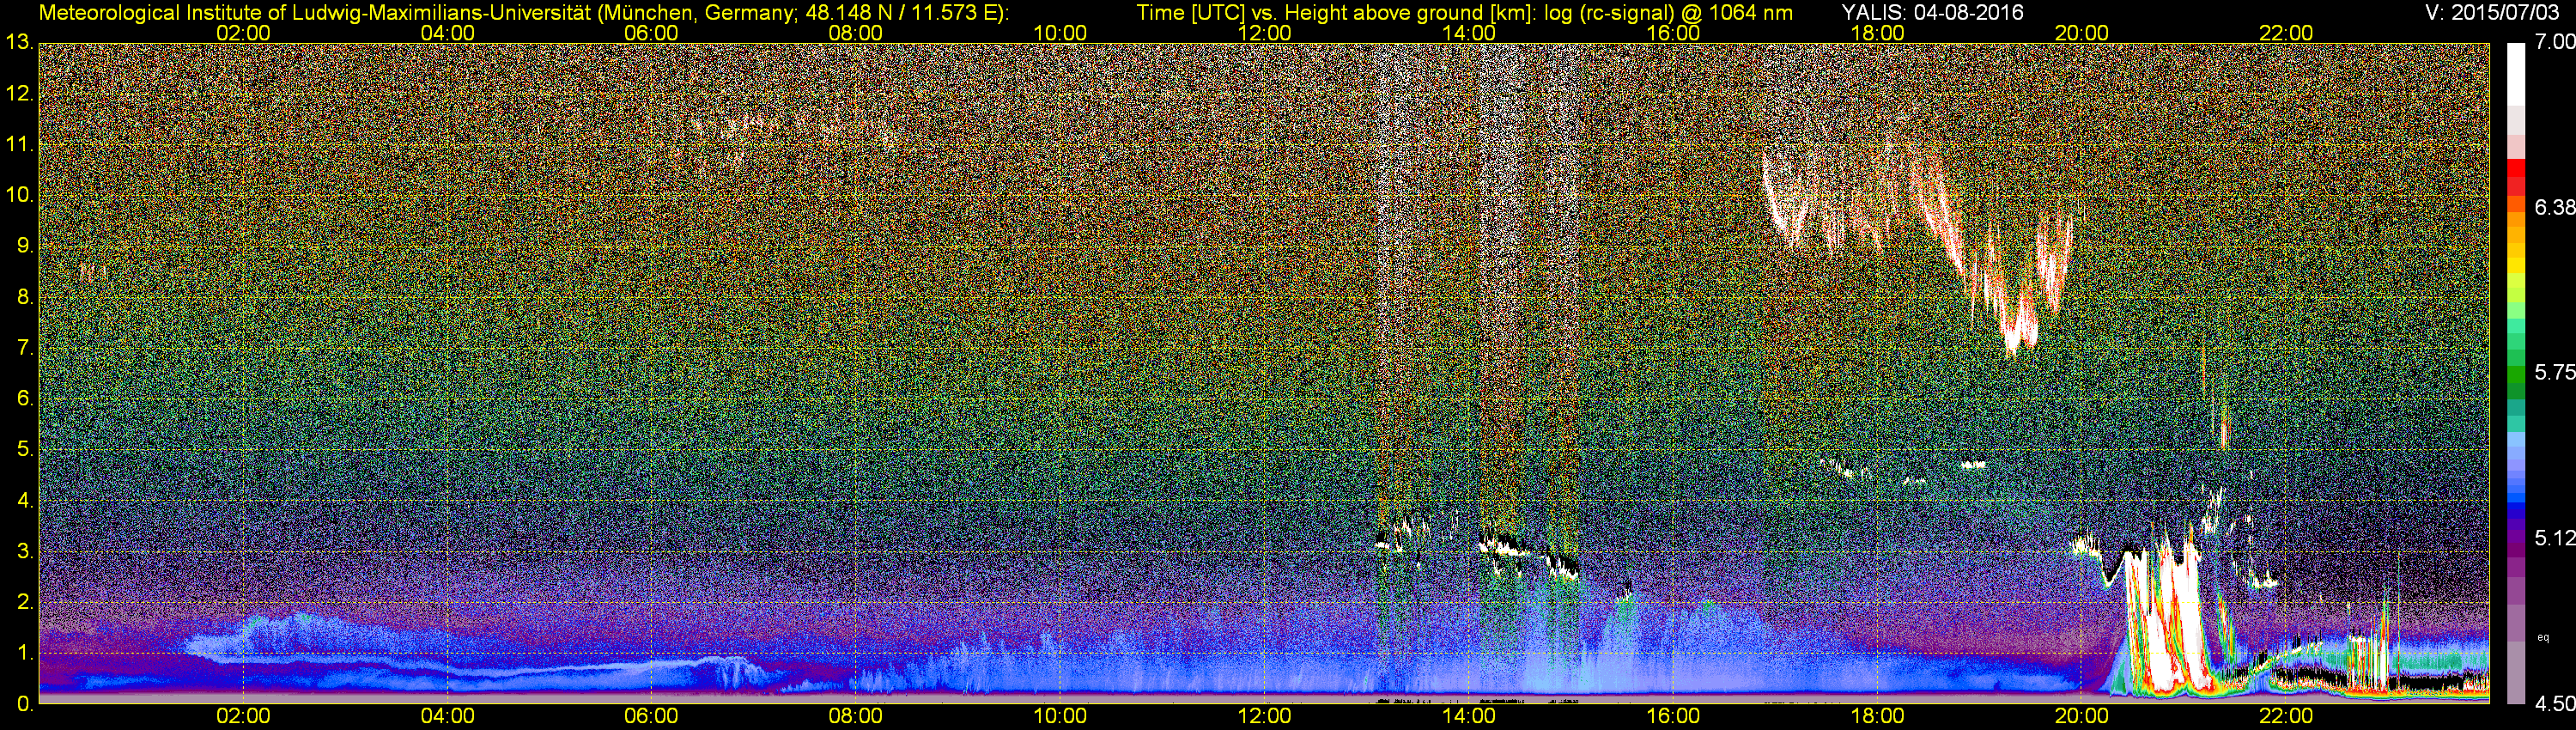Screen dimensions: 2576x730
Task: Click the 10:00 label on the top time axis
Action: pyautogui.click(x=1060, y=33)
